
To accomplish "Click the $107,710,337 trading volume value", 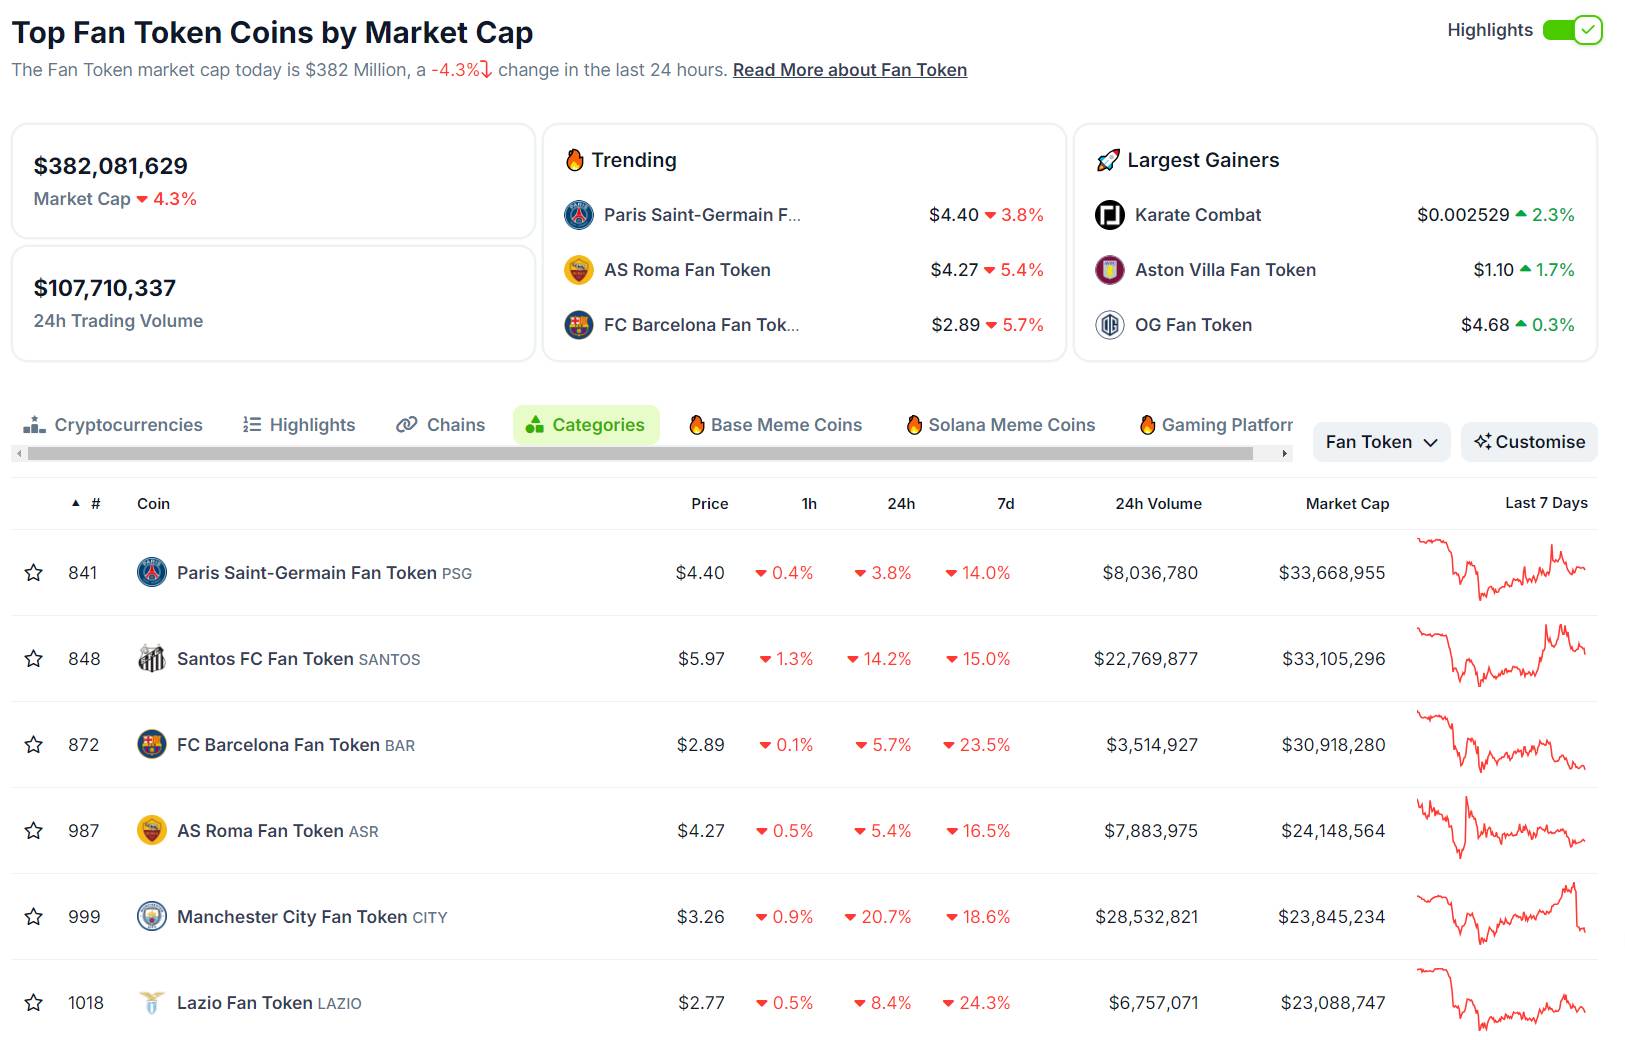I will pyautogui.click(x=105, y=288).
